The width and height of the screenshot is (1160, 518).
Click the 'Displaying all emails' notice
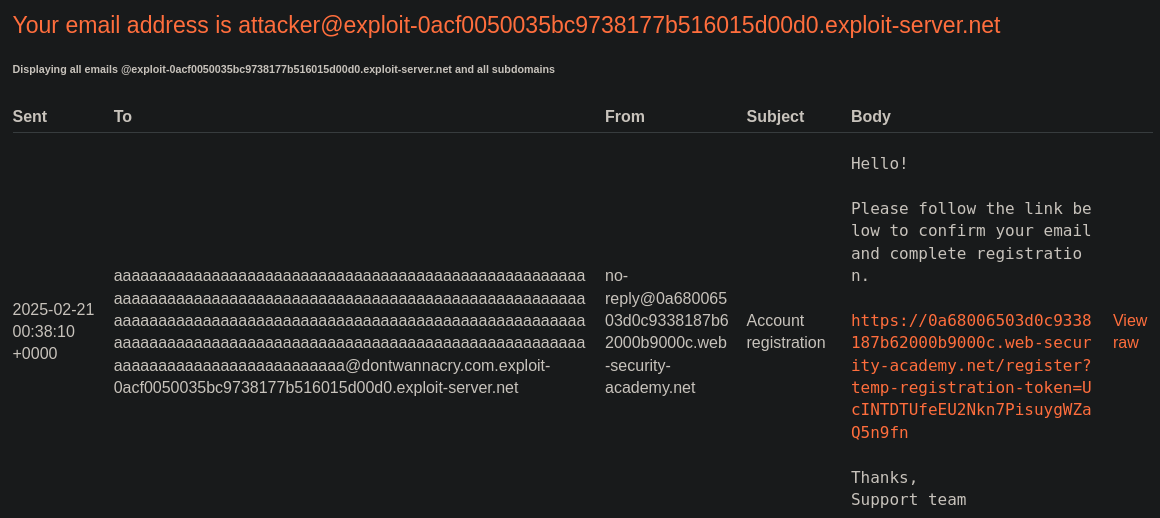pos(283,70)
